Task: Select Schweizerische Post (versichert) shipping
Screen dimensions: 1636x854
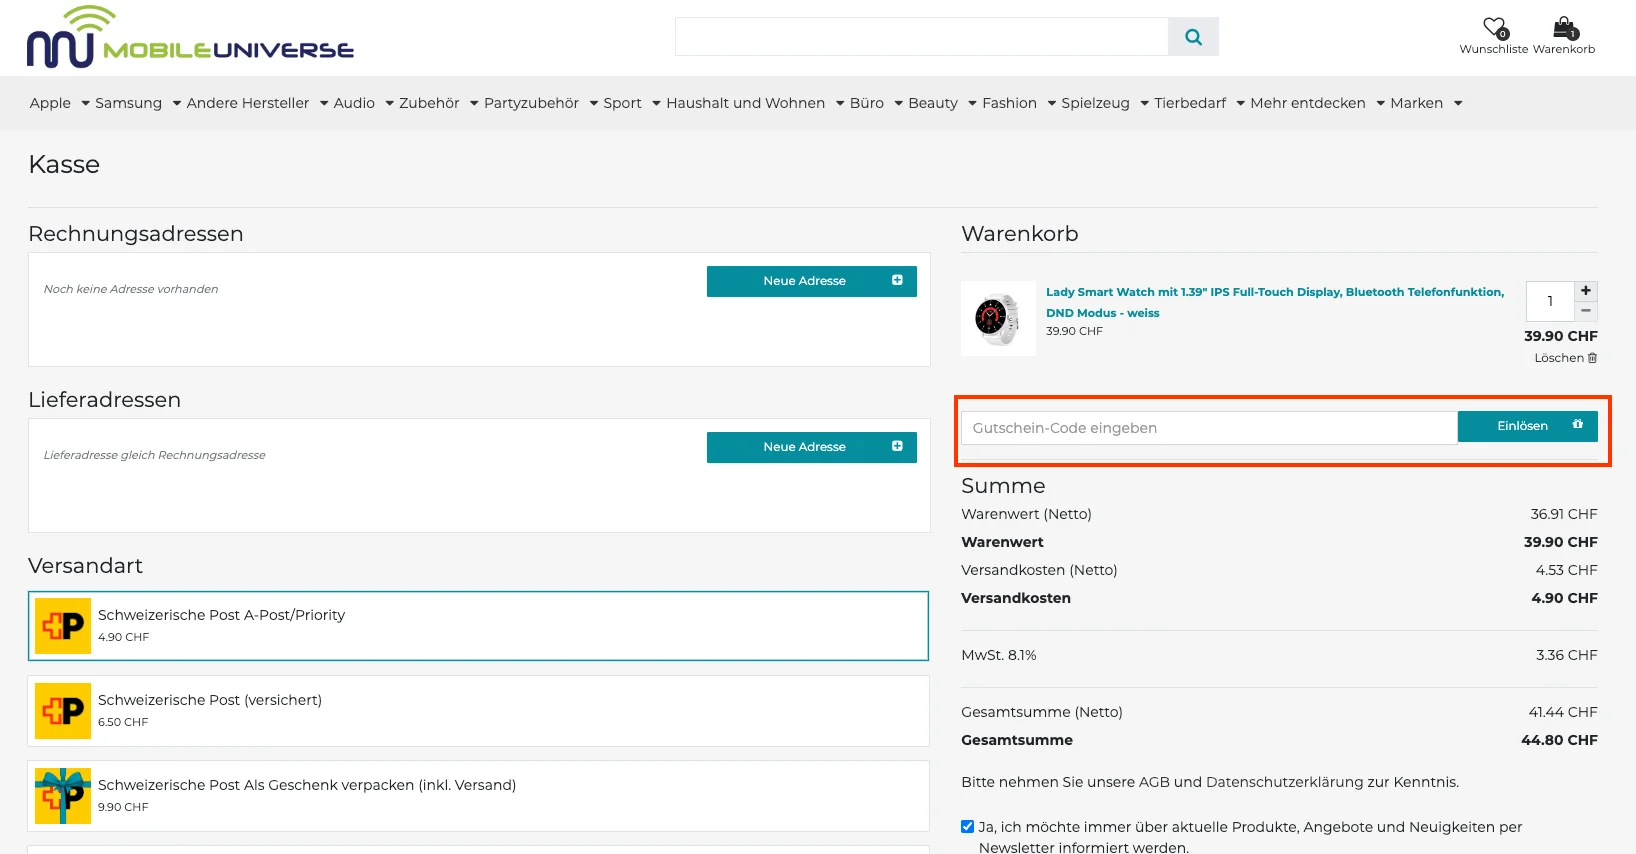Action: 478,711
